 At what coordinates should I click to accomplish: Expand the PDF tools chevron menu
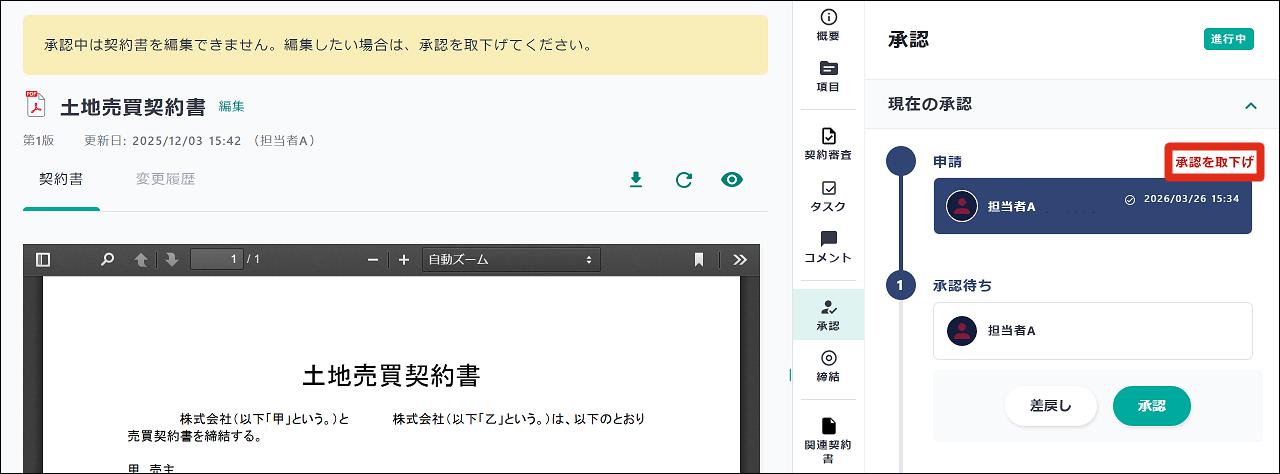click(740, 260)
